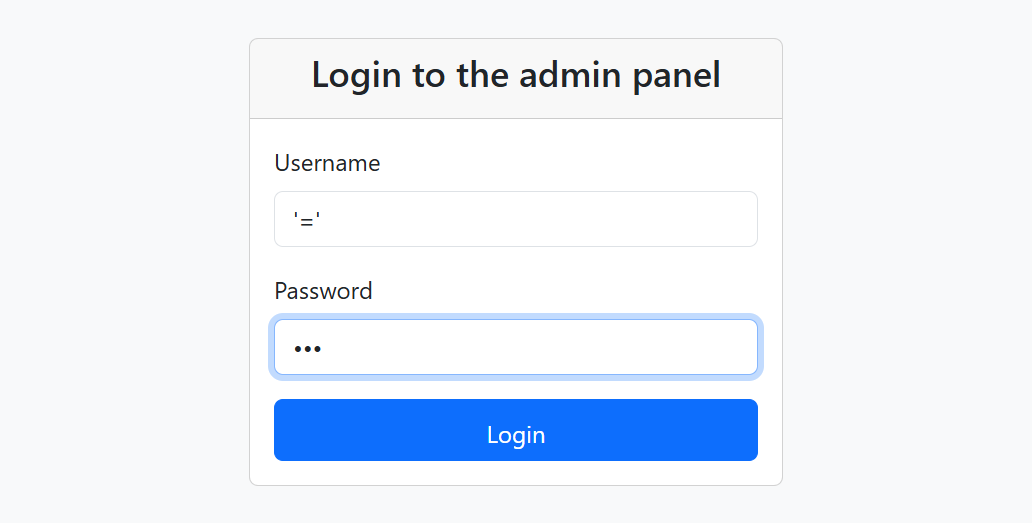Image resolution: width=1032 pixels, height=523 pixels.
Task: Click the empty right side of Password field
Action: (658, 347)
